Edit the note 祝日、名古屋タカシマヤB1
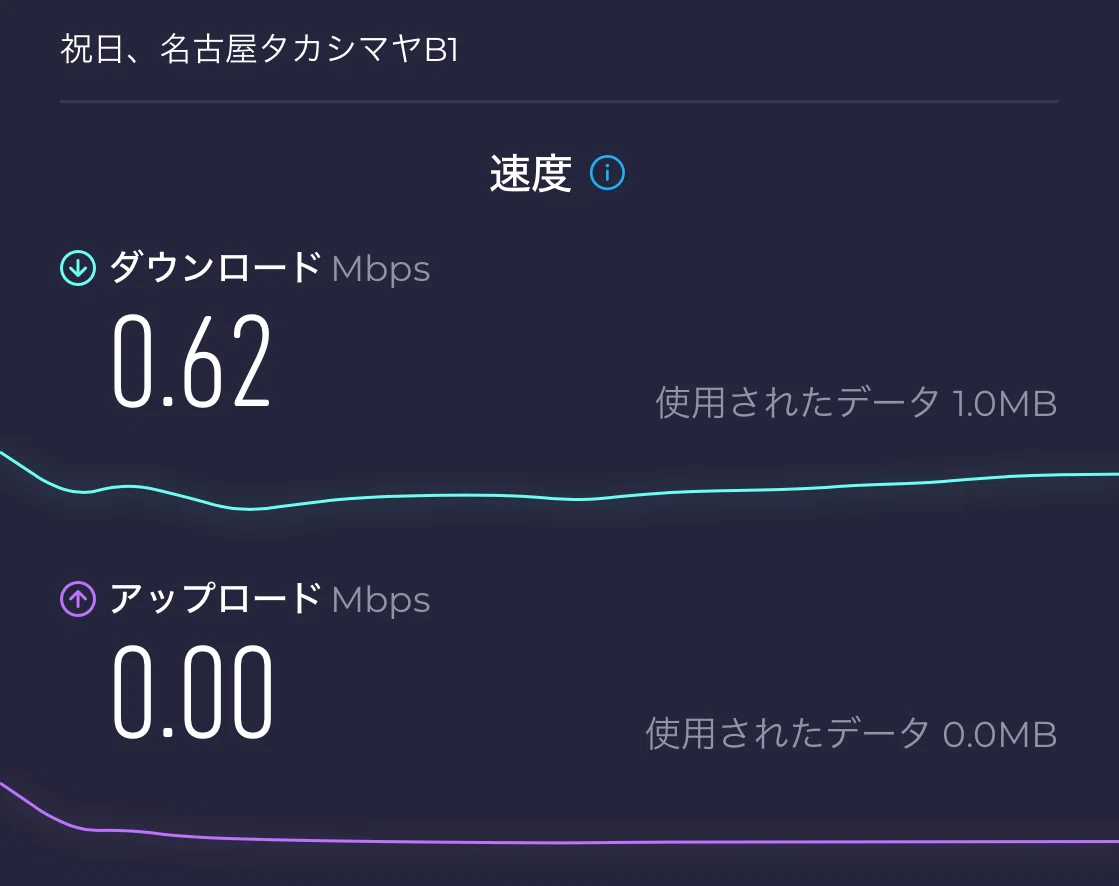This screenshot has height=886, width=1119. 259,50
